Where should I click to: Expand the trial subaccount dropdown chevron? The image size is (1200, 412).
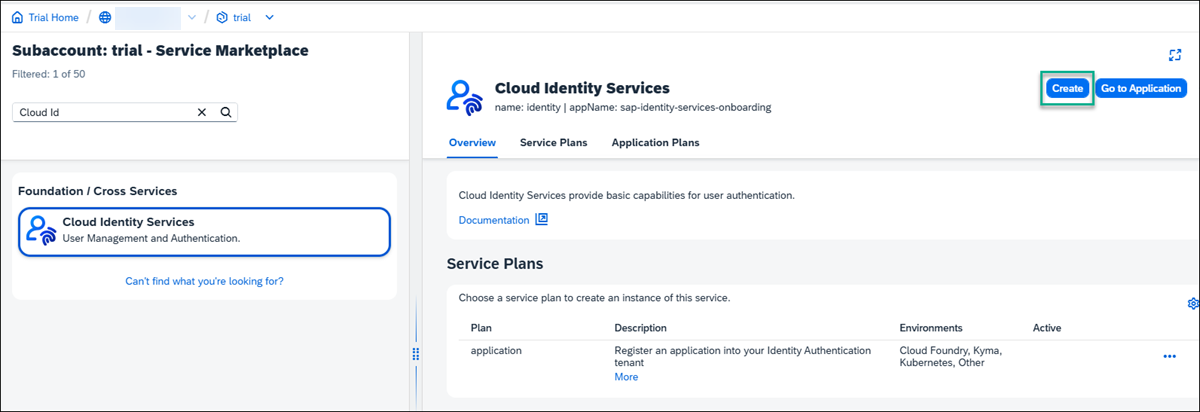pyautogui.click(x=269, y=17)
